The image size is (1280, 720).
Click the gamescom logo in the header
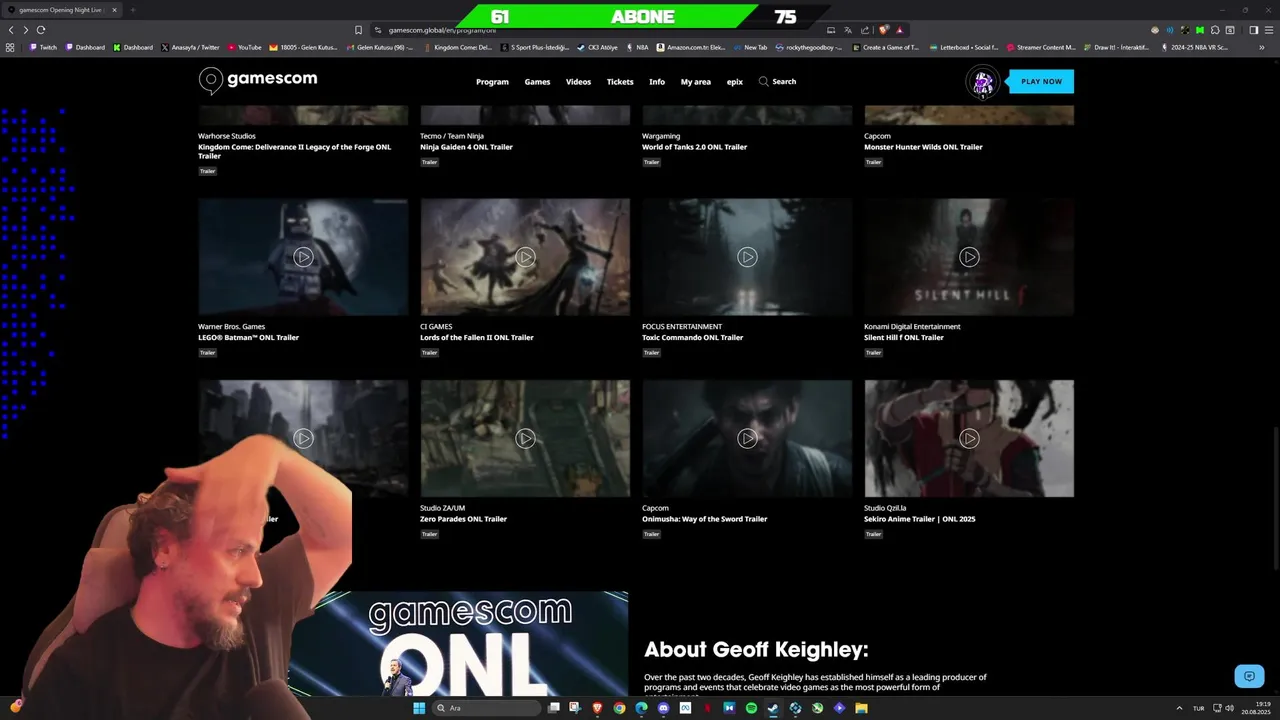258,80
